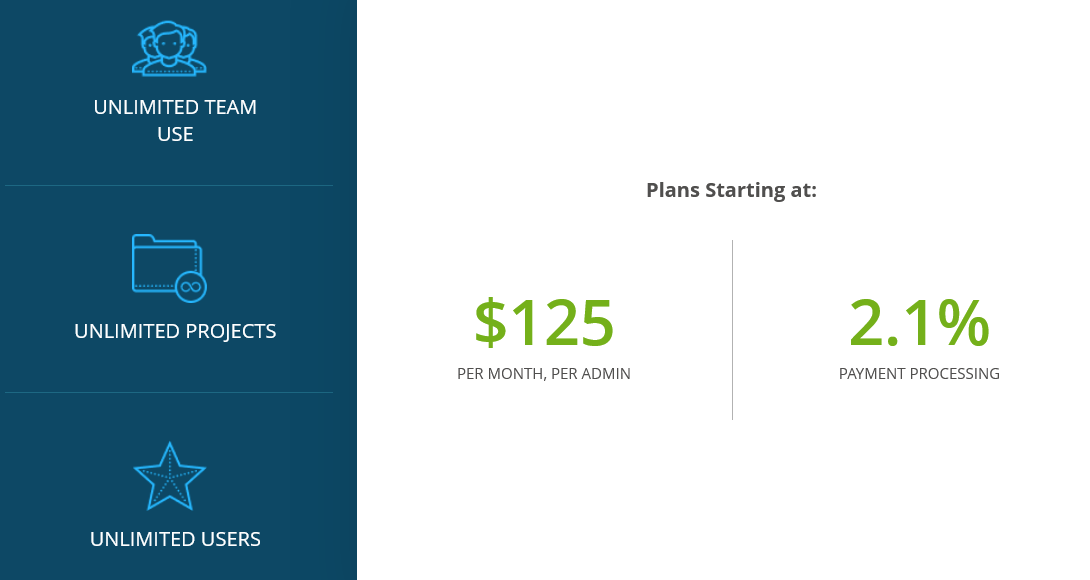Click the $125 price figure
This screenshot has width=1090, height=580.
coord(544,323)
